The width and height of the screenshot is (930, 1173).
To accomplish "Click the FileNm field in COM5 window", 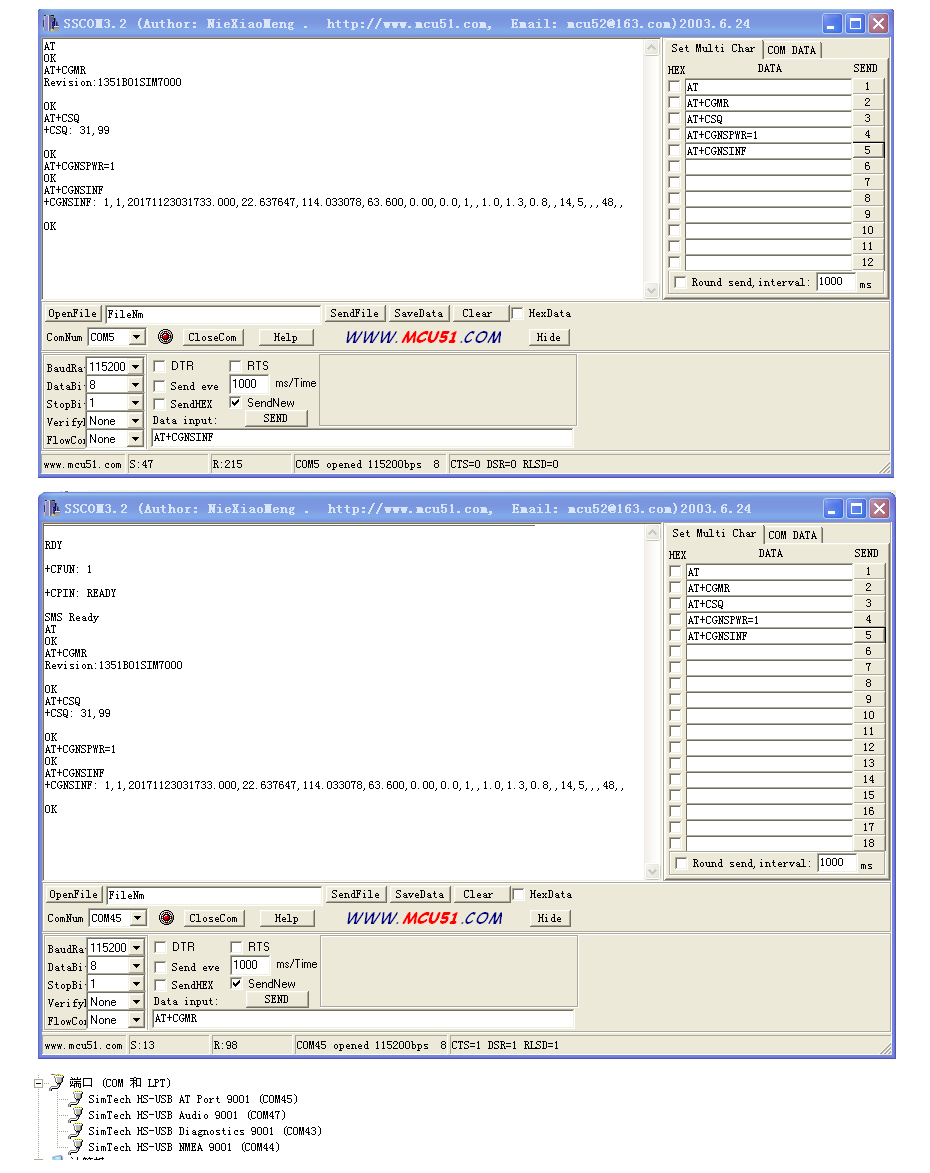I will (x=212, y=314).
